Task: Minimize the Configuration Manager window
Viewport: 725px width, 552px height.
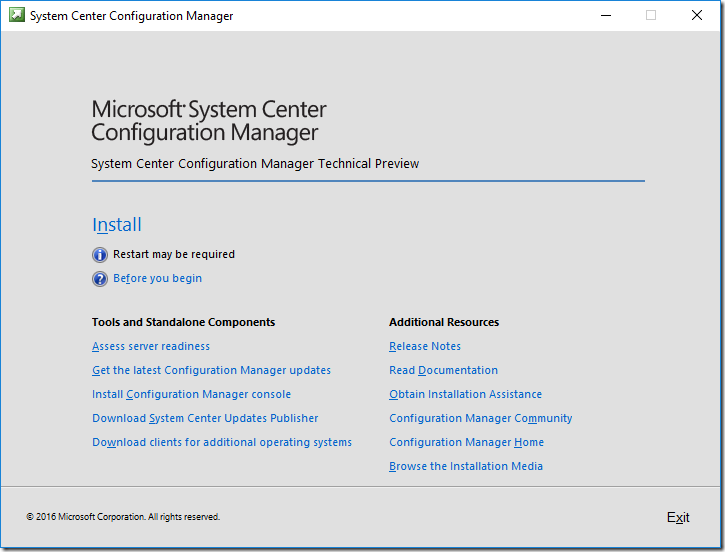Action: coord(606,15)
